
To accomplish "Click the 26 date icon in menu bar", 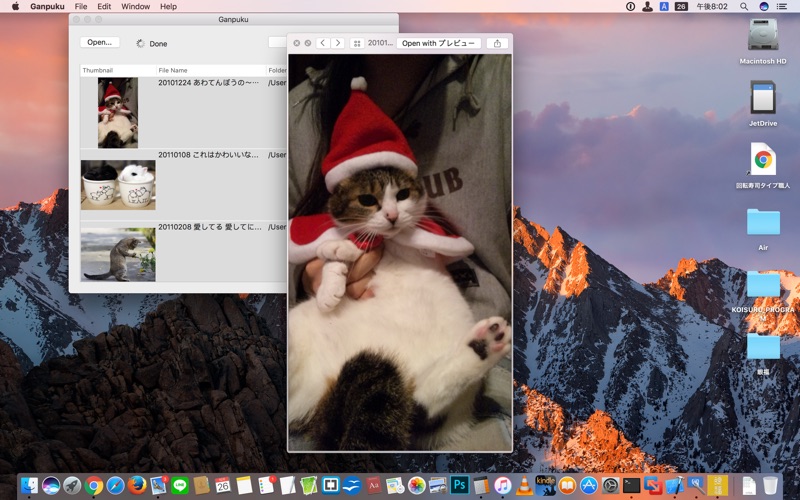I will pos(681,7).
